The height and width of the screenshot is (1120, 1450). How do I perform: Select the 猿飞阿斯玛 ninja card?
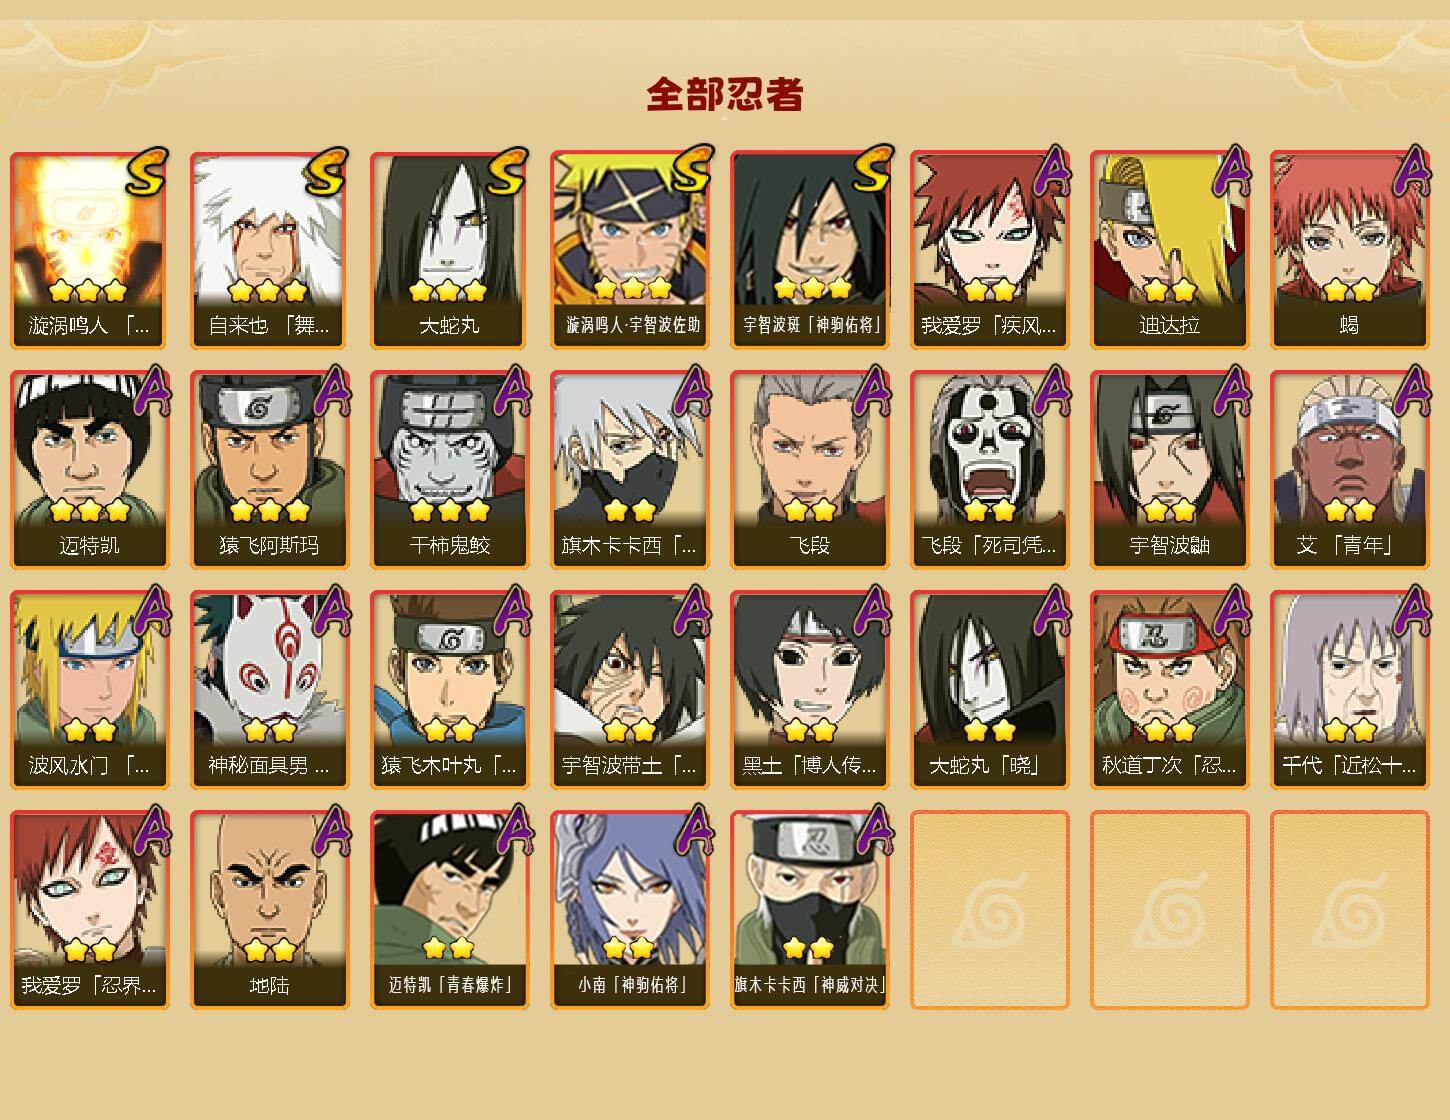[x=269, y=470]
